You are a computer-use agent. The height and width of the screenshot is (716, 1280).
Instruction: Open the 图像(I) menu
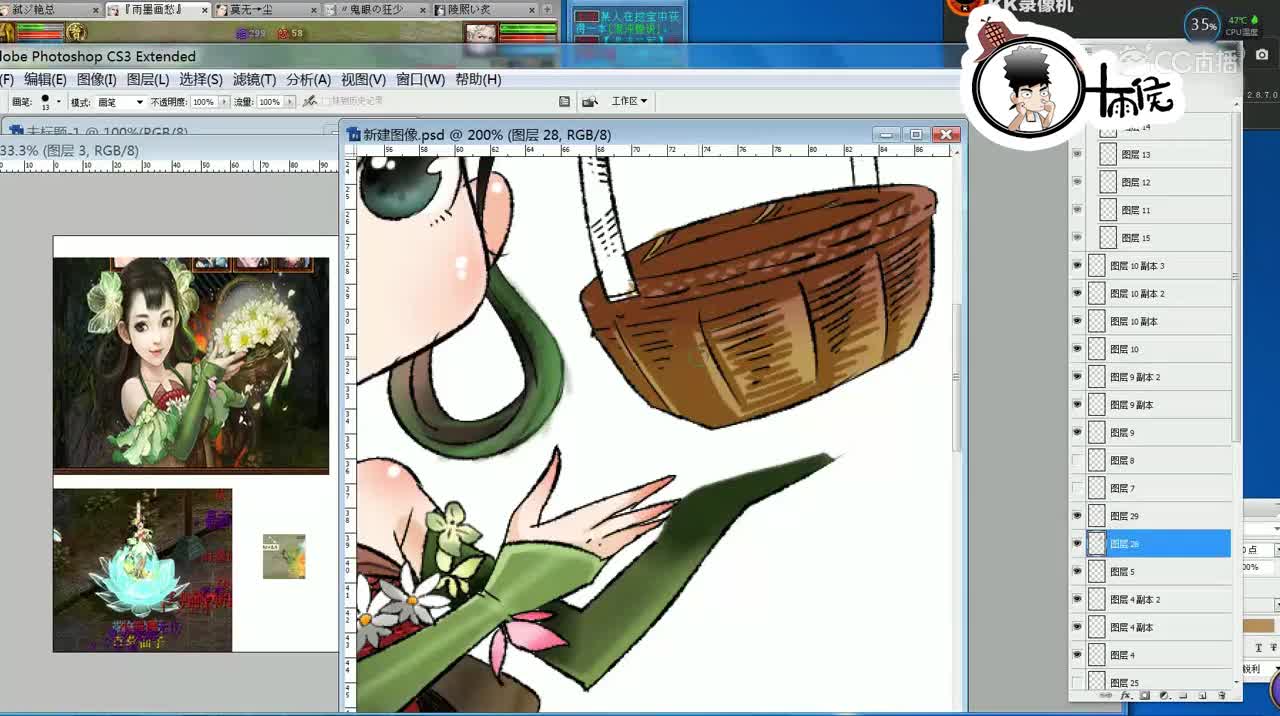pyautogui.click(x=97, y=79)
